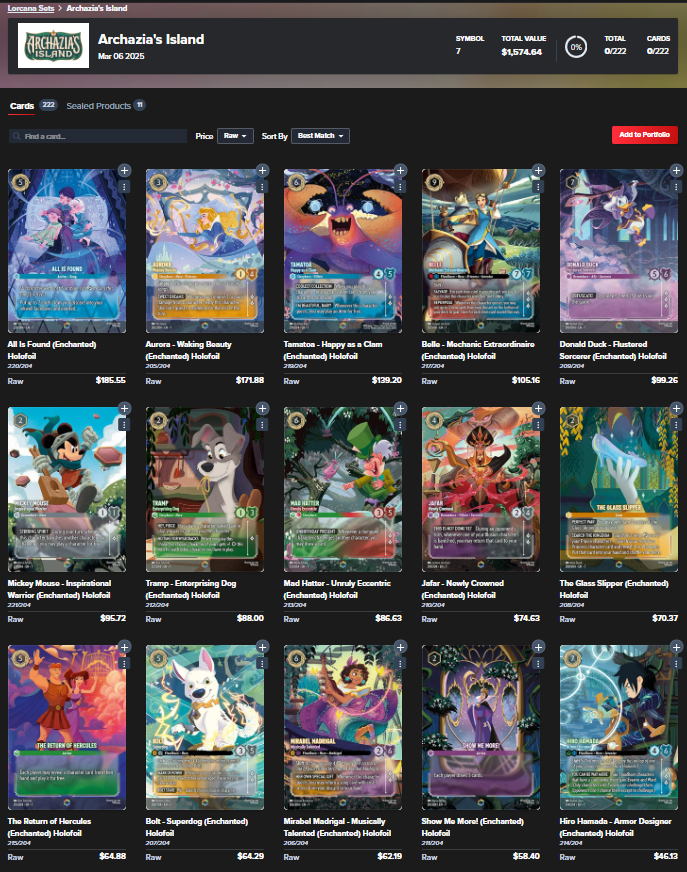Open the Tamatoa card image
The image size is (687, 872).
point(343,251)
